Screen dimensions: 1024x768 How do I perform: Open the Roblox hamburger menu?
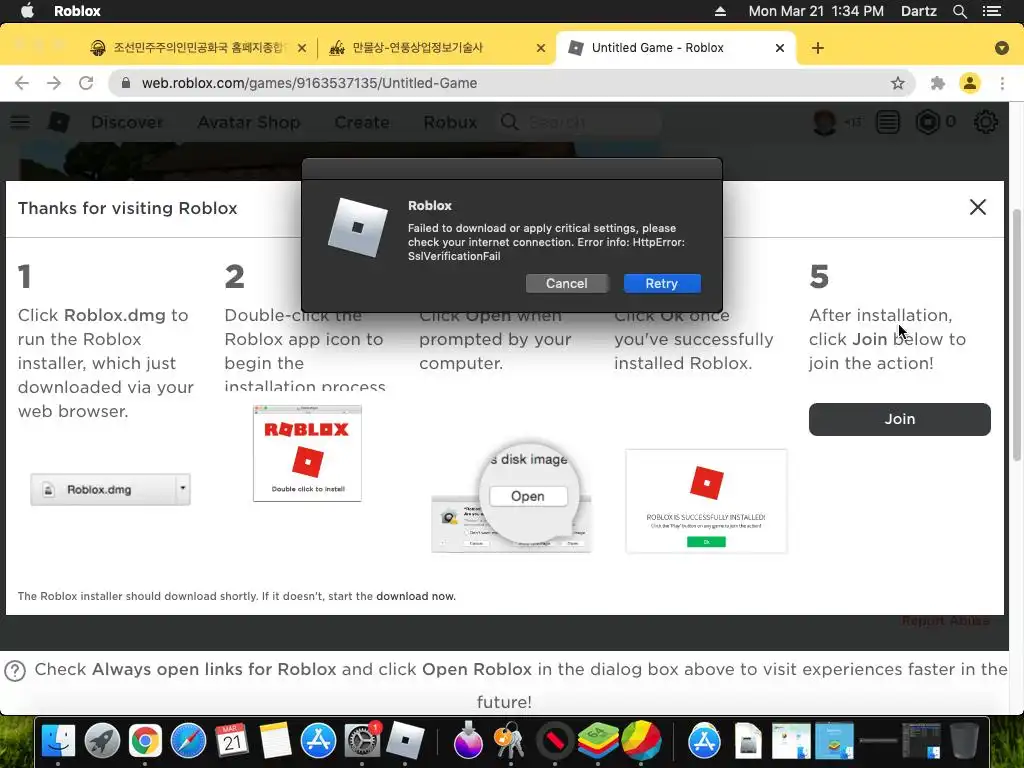[x=20, y=122]
